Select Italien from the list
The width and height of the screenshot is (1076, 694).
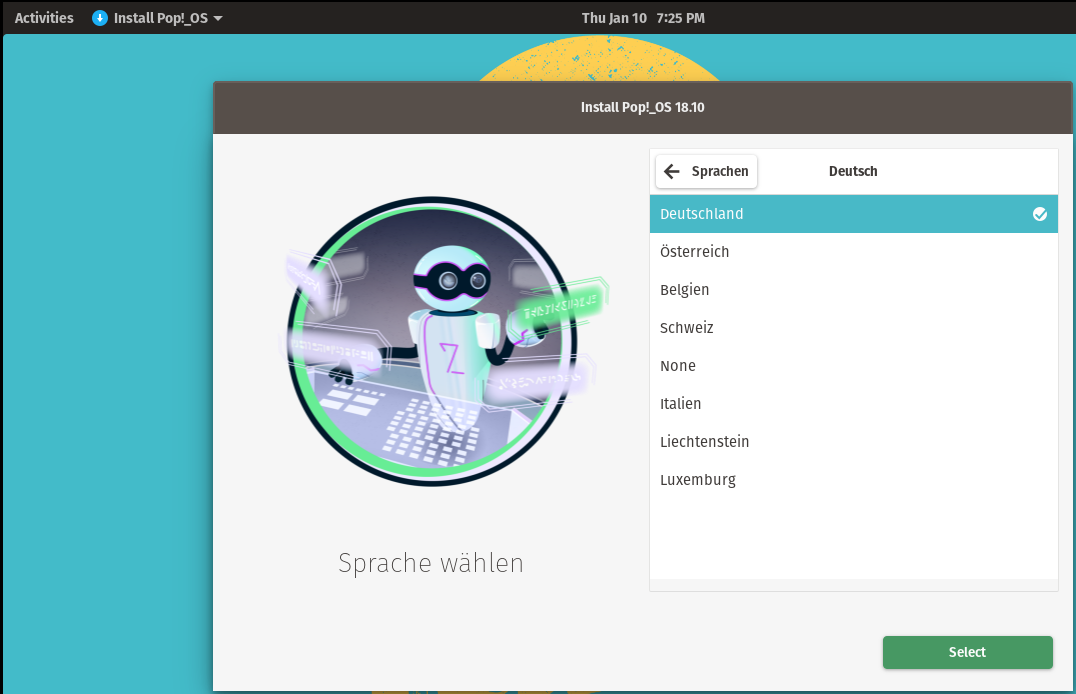(681, 404)
